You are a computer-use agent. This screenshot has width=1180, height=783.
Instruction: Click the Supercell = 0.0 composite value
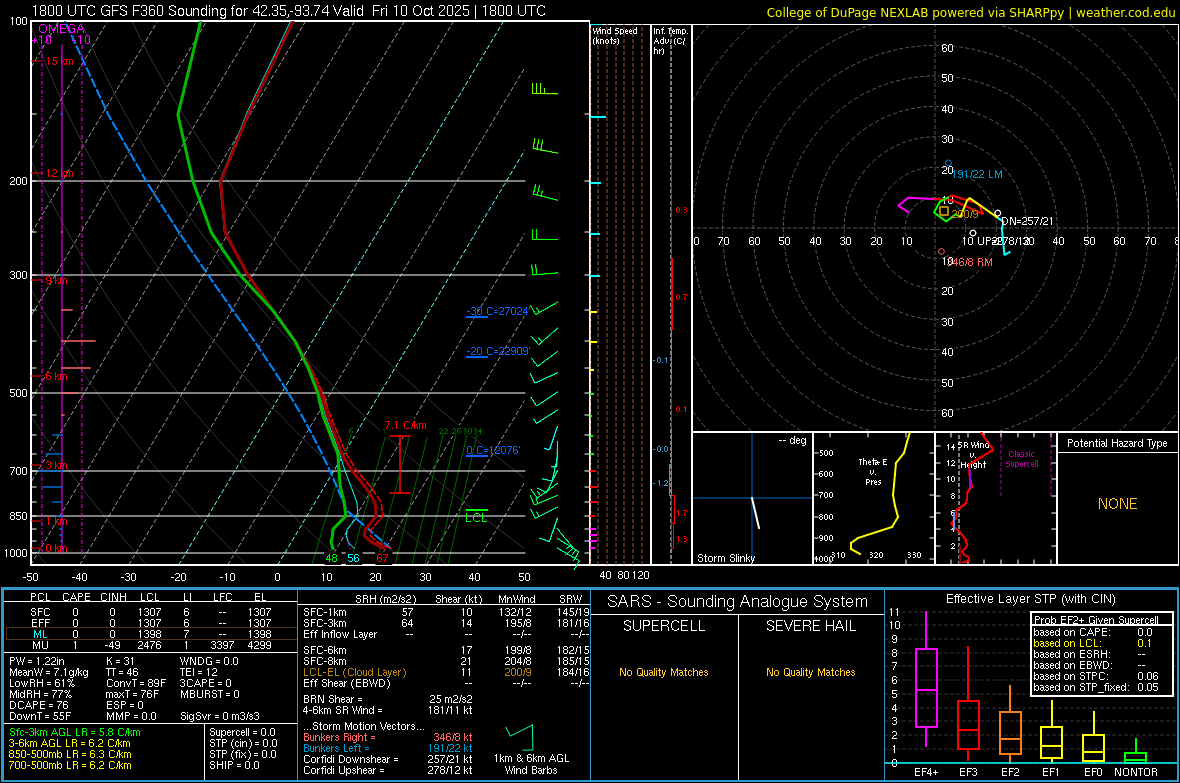(x=242, y=732)
